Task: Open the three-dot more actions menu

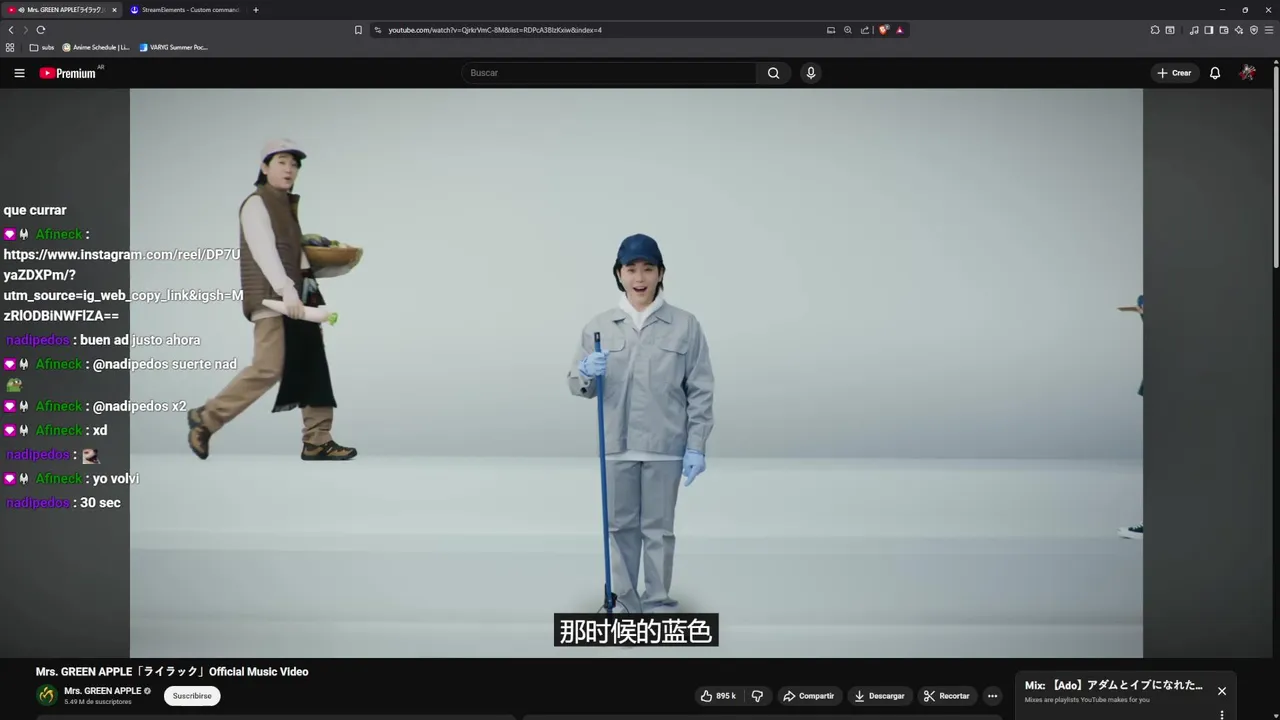Action: [992, 696]
